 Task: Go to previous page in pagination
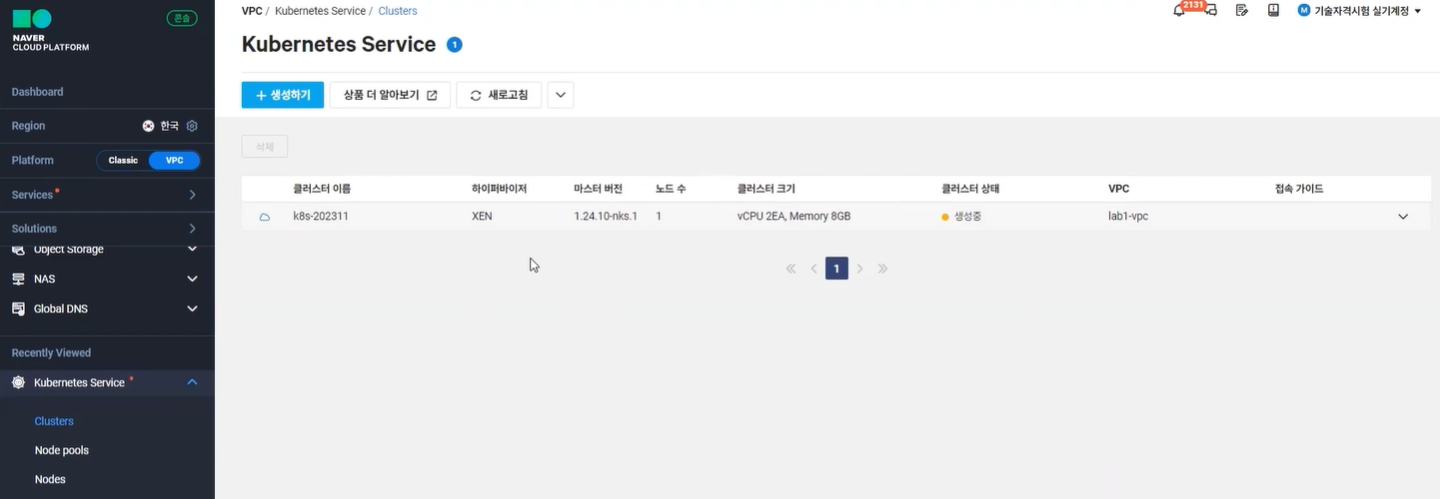point(814,268)
